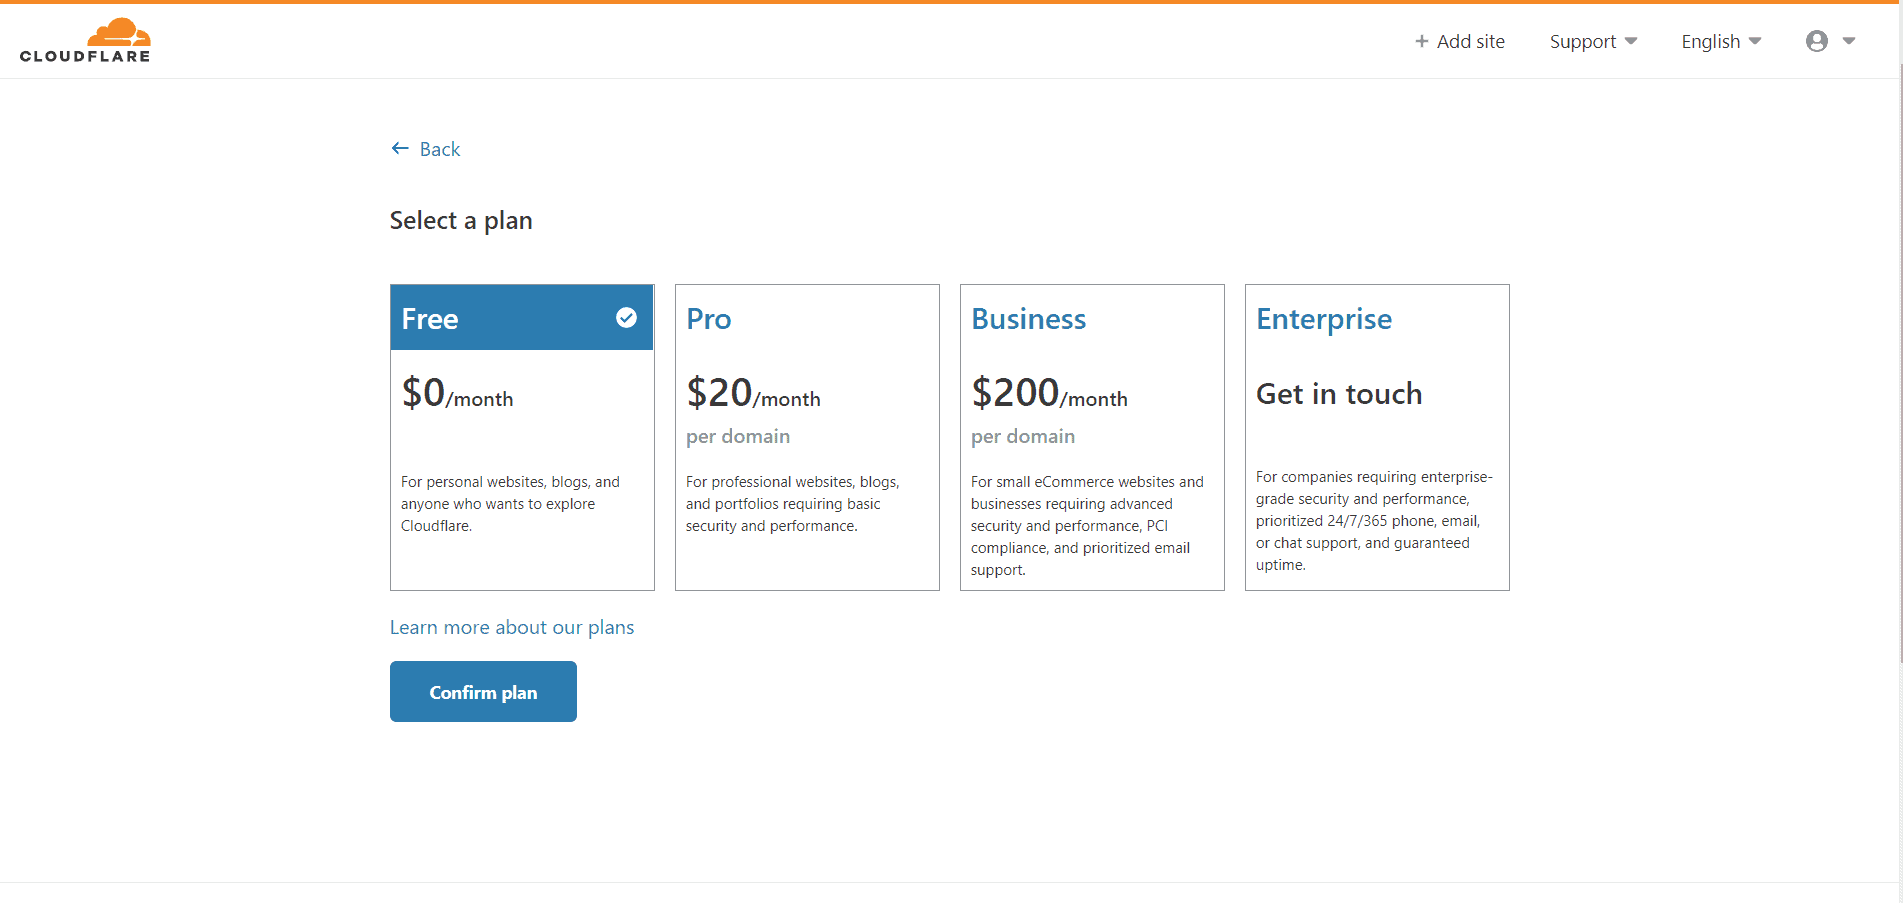Expand the account menu arrow
1903x903 pixels.
click(x=1849, y=41)
